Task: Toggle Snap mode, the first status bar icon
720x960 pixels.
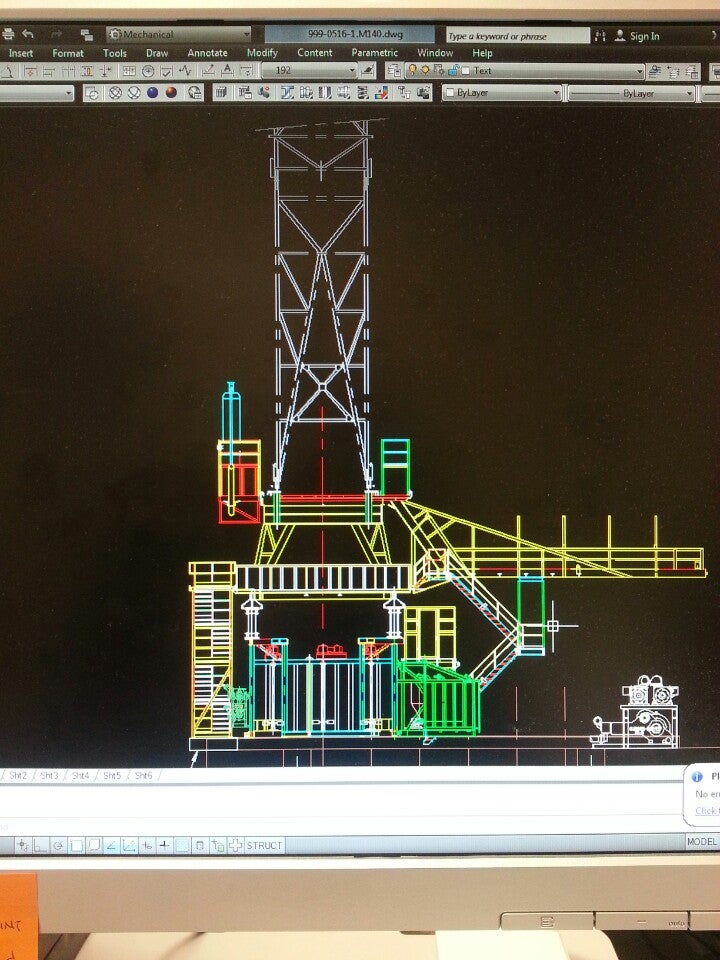Action: [x=23, y=846]
